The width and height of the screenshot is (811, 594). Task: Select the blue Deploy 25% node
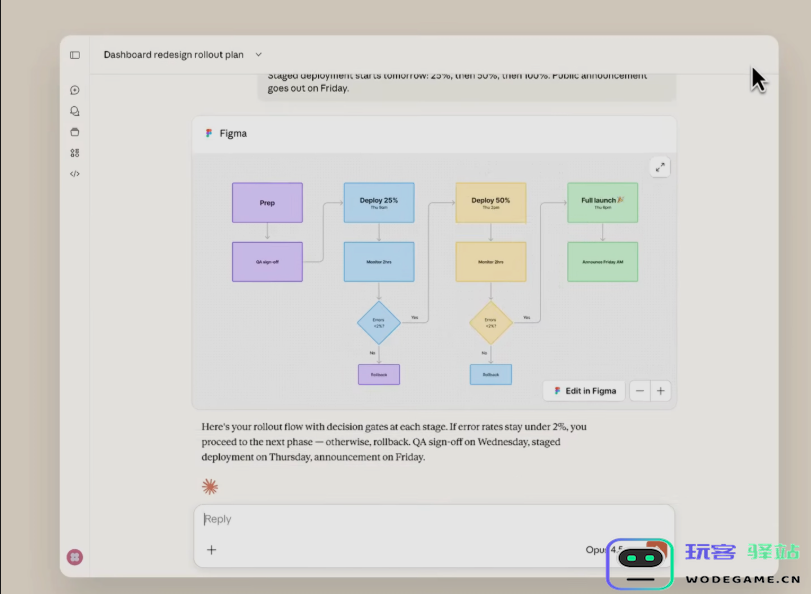point(379,202)
